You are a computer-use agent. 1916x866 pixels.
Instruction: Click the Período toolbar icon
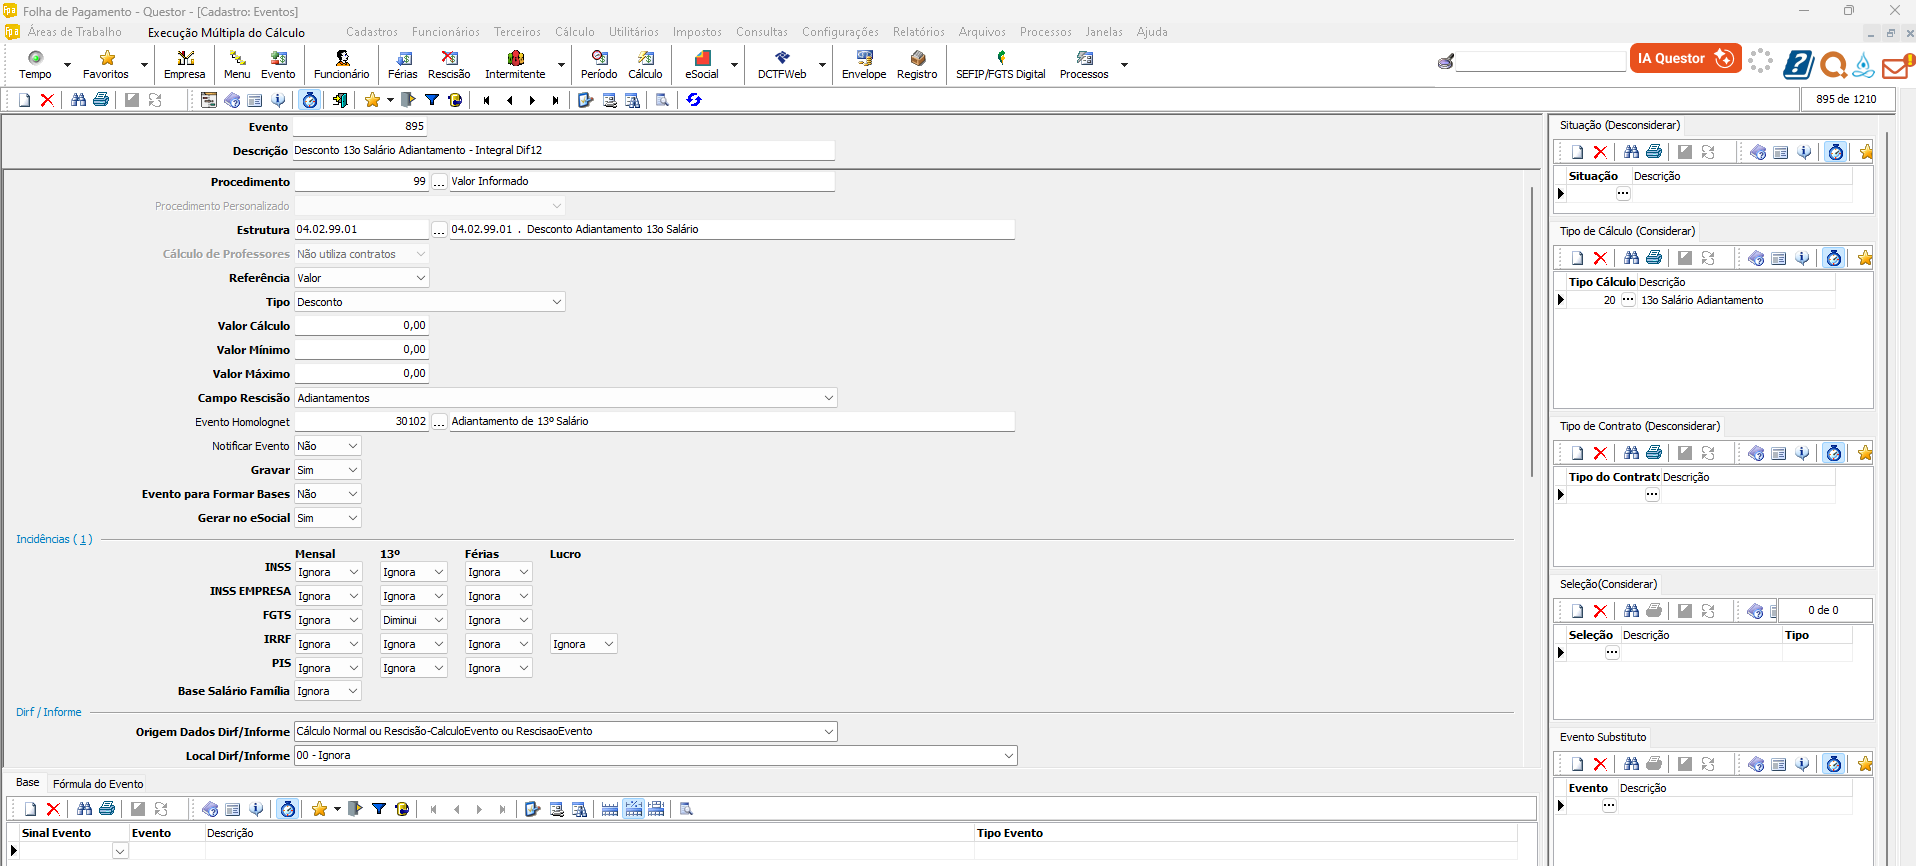(599, 64)
